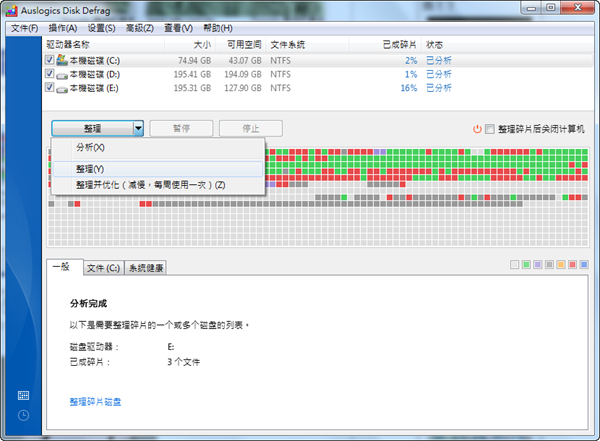Click the orange power shutdown icon
Viewport: 600px width, 441px height.
point(477,129)
